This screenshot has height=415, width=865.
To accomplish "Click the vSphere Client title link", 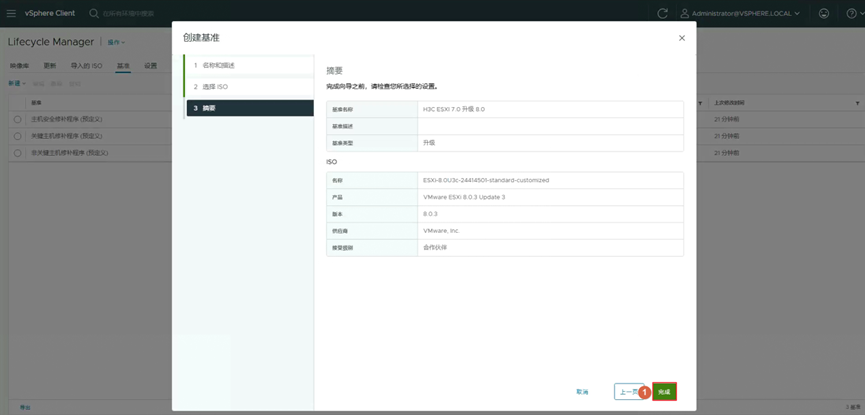I will coord(50,13).
